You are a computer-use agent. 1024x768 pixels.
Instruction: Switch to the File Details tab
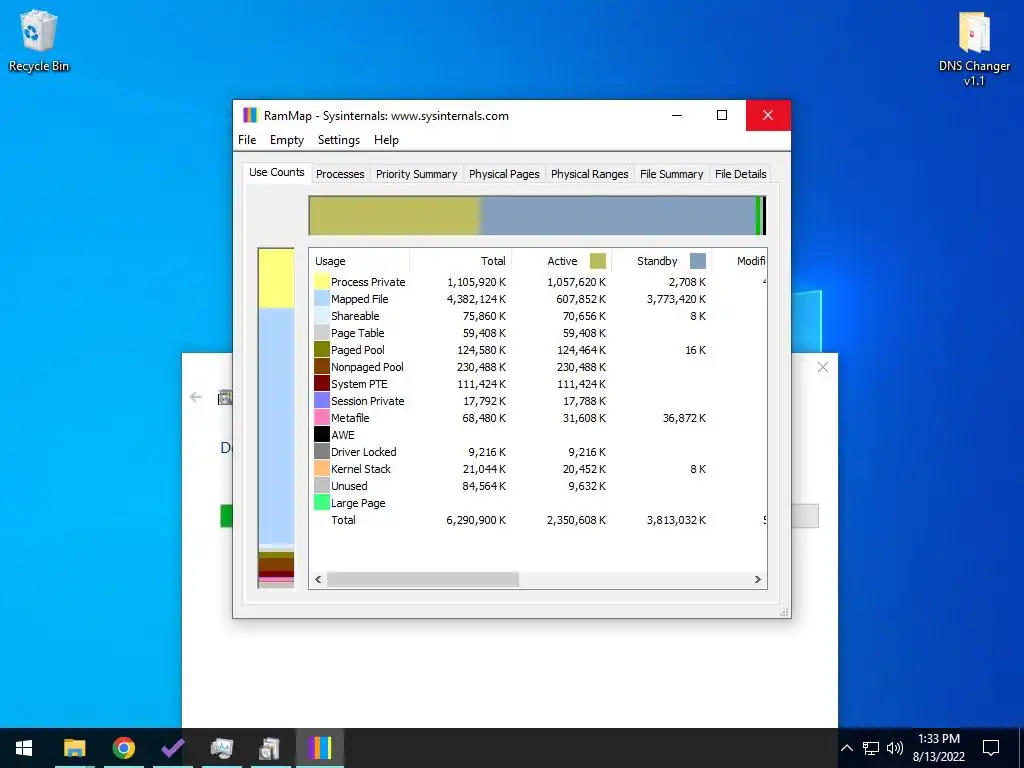(x=741, y=174)
